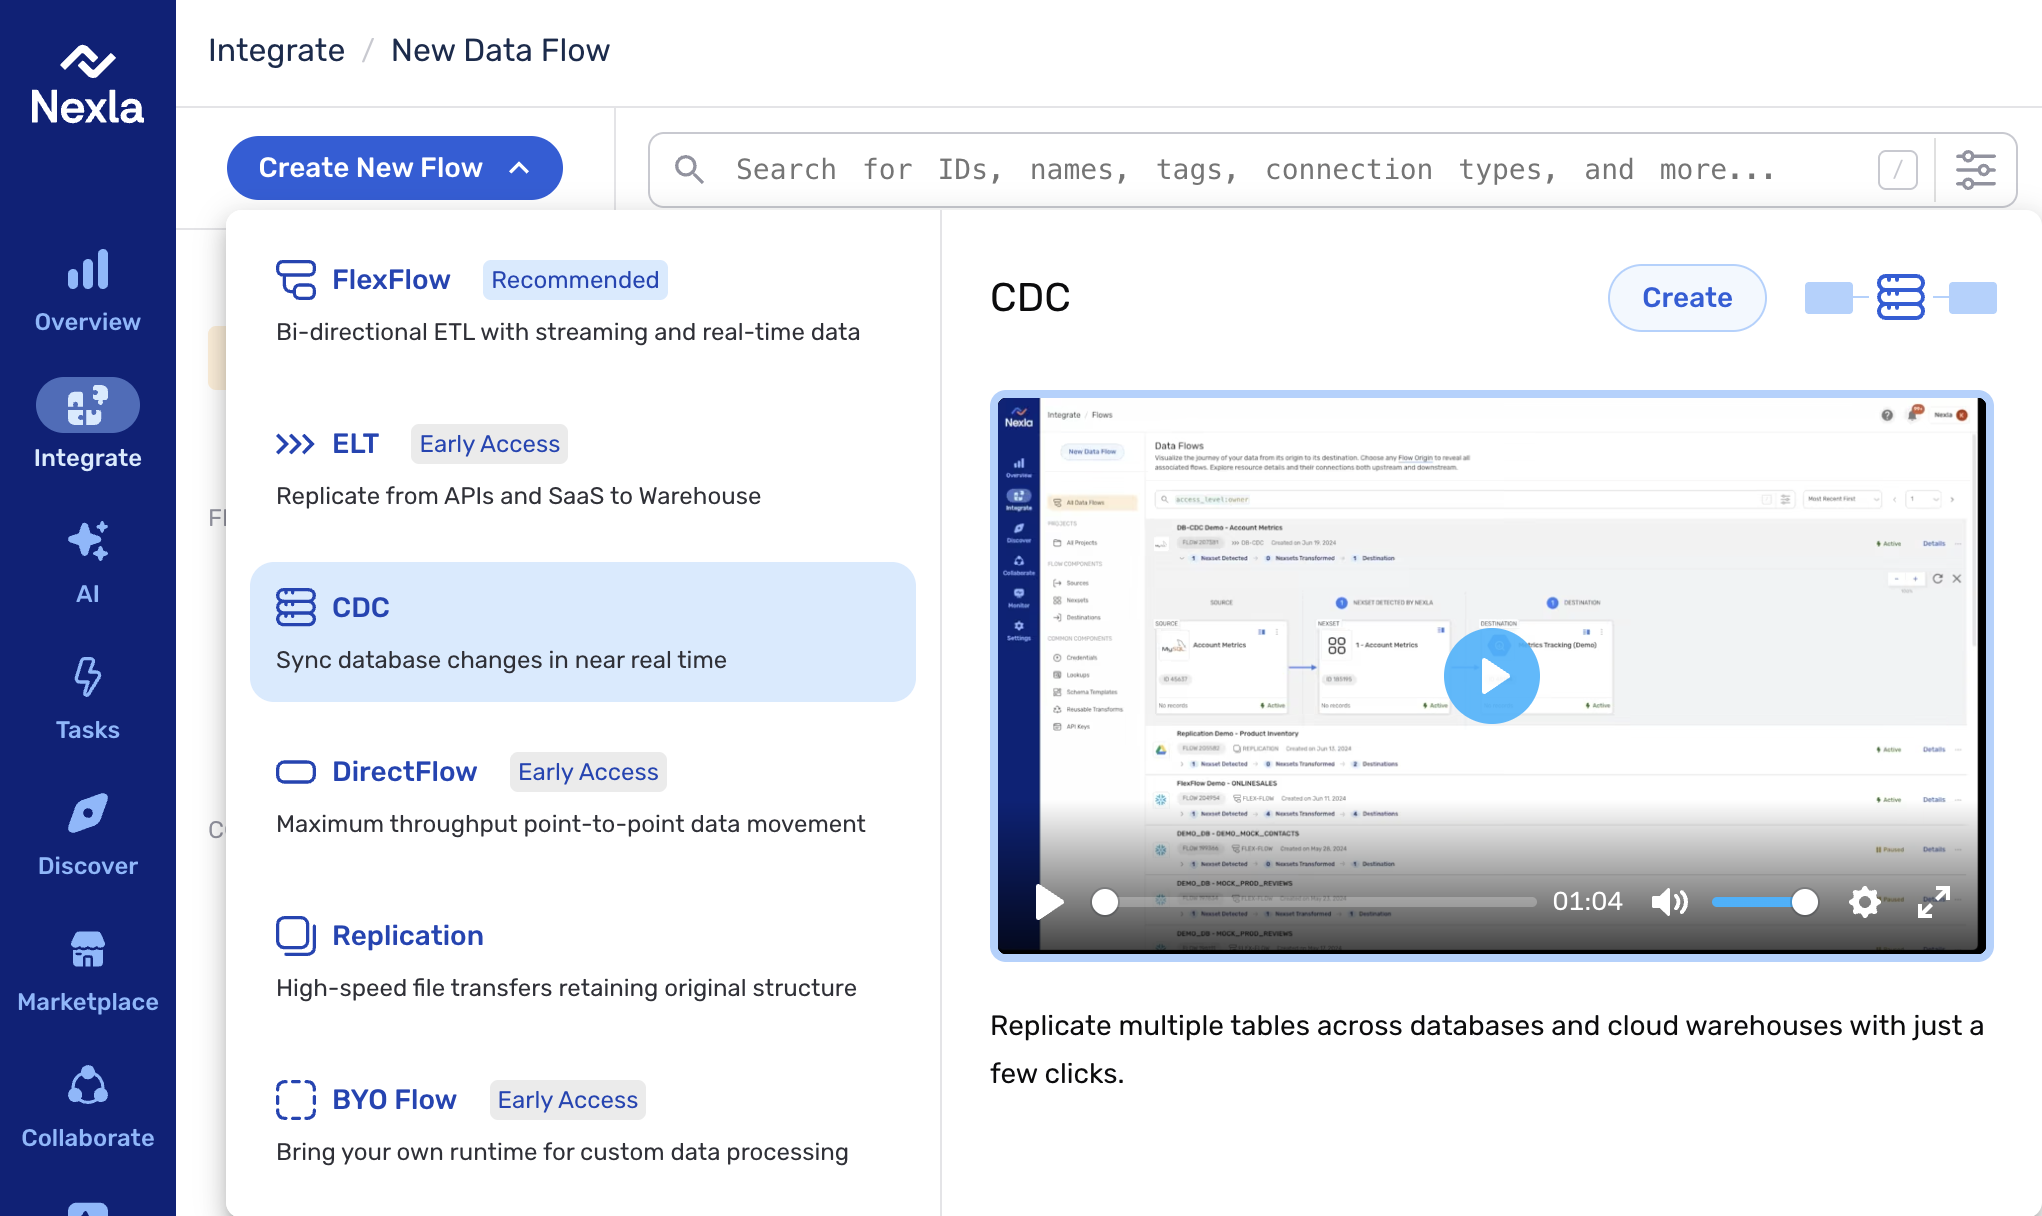
Task: Click 'Replicate from APIs and SaaS to Warehouse'
Action: (518, 496)
